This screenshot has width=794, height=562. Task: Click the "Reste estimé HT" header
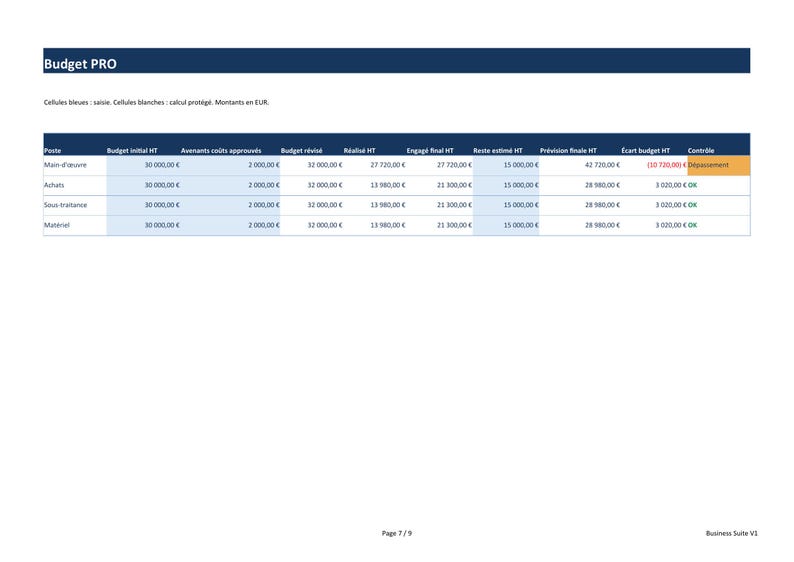coord(498,150)
